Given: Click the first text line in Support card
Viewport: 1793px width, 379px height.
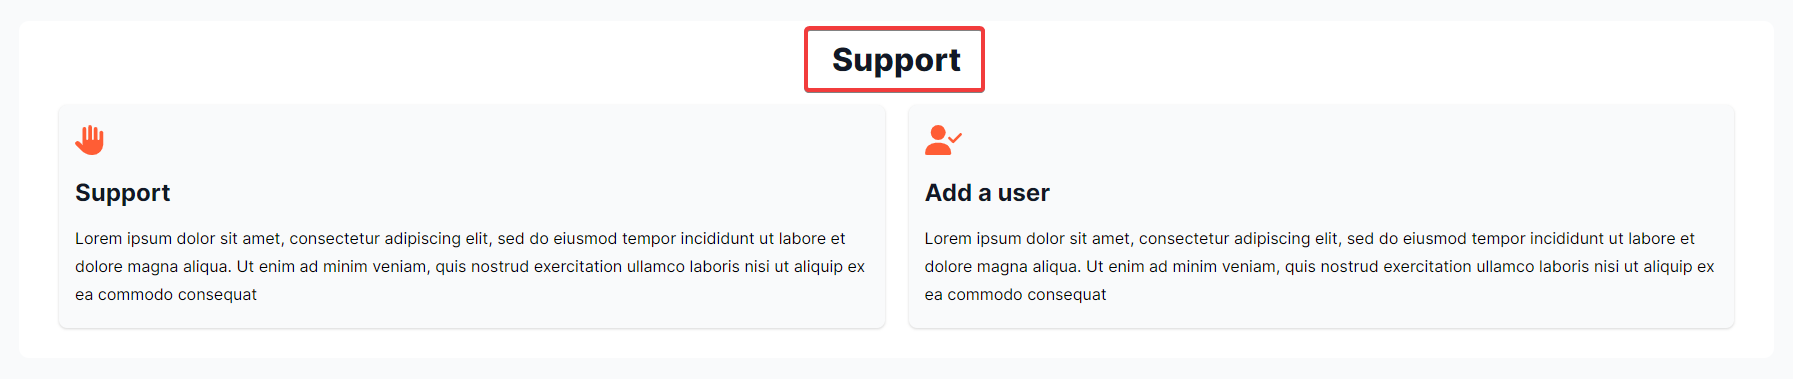Looking at the screenshot, I should 460,238.
